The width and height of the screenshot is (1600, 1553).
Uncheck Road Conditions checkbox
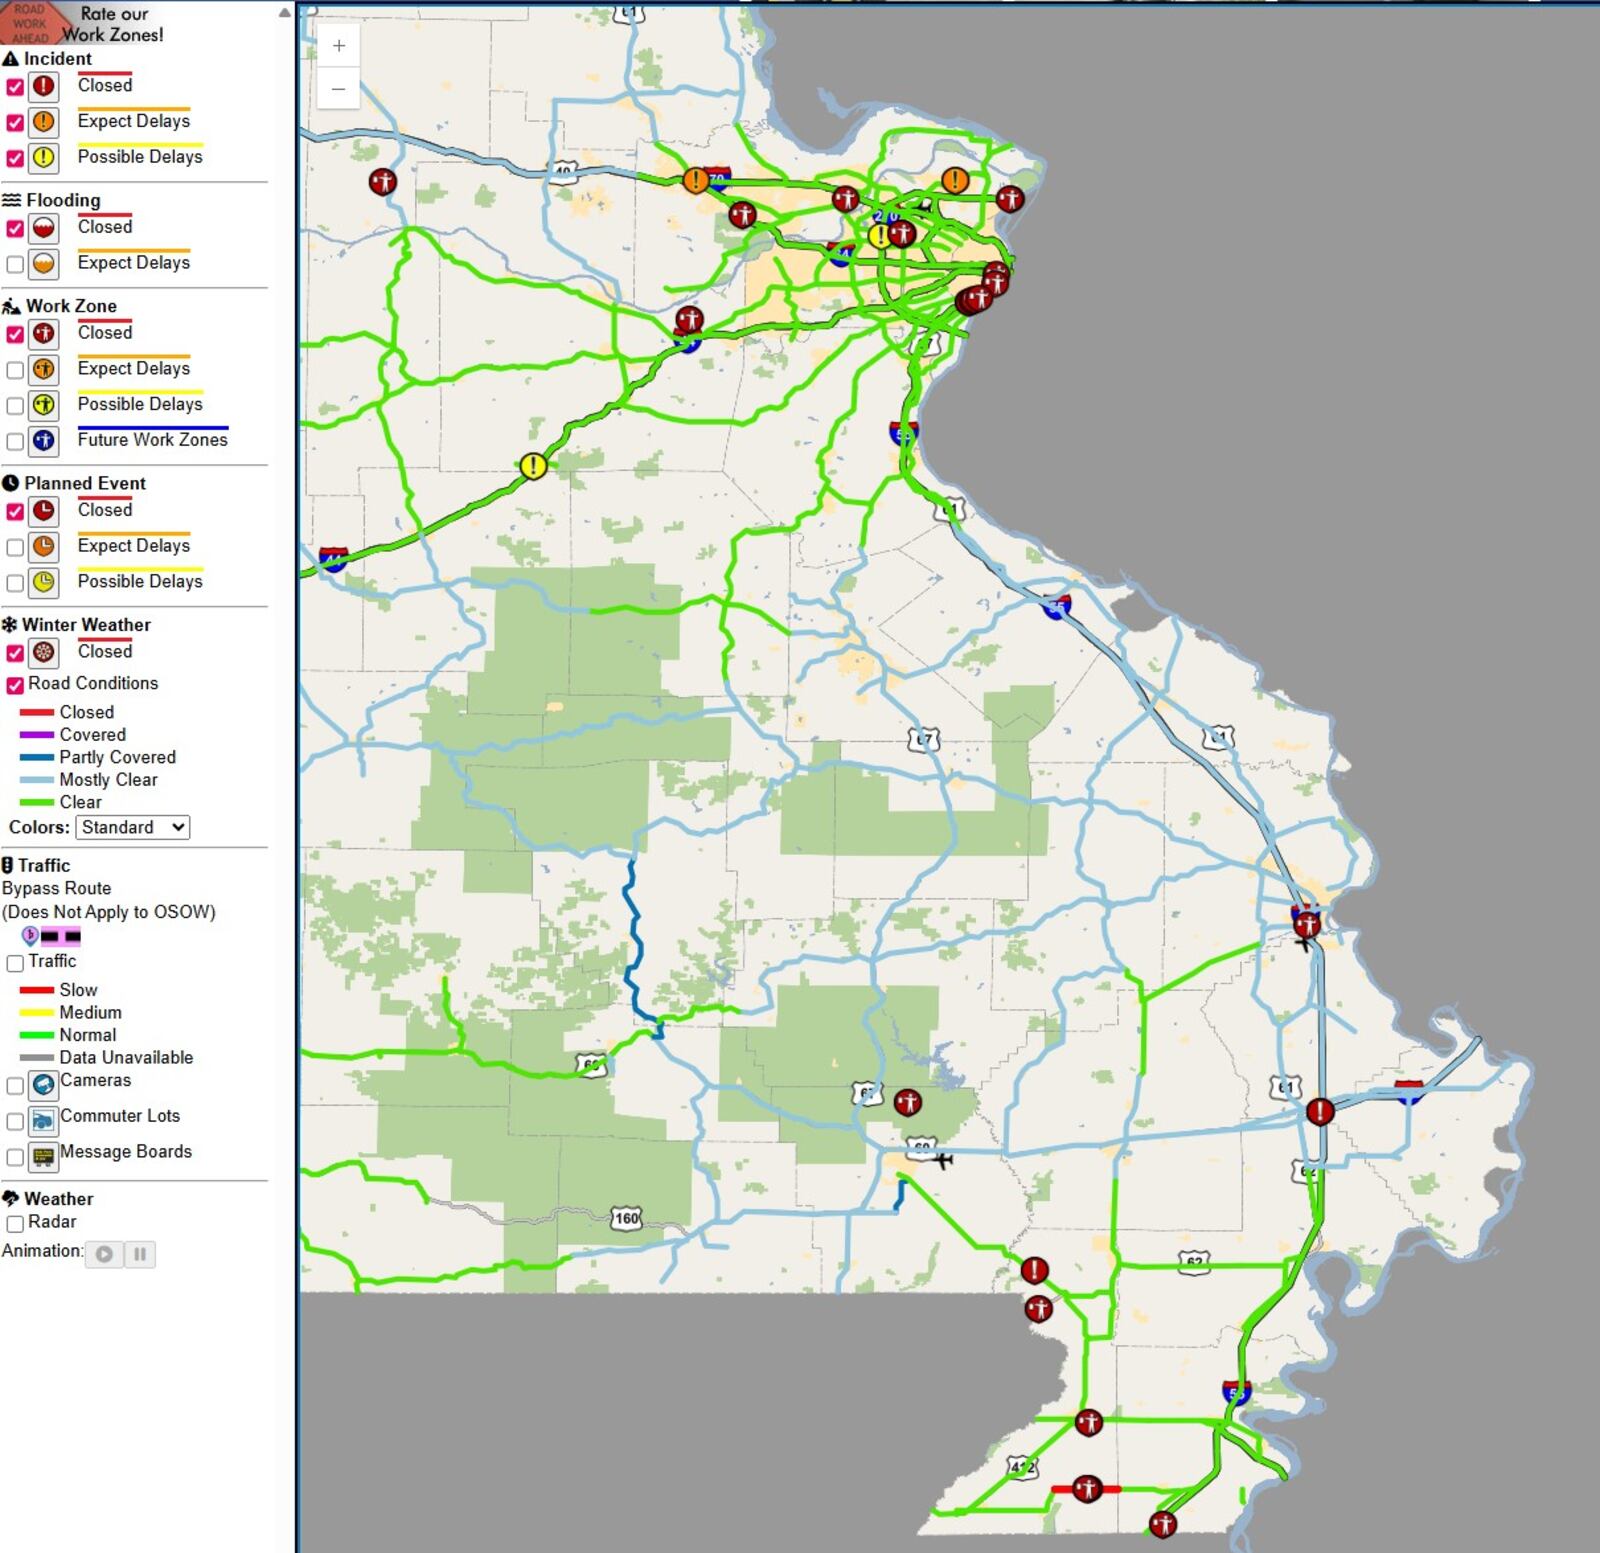15,685
